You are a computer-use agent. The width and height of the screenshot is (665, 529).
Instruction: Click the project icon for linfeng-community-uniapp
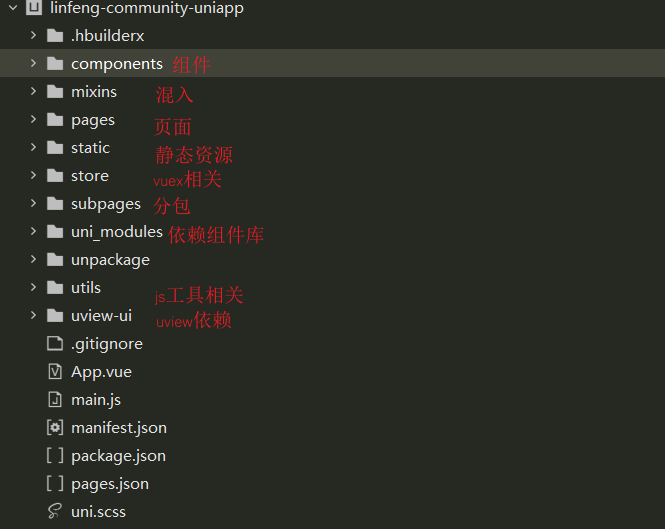32,8
